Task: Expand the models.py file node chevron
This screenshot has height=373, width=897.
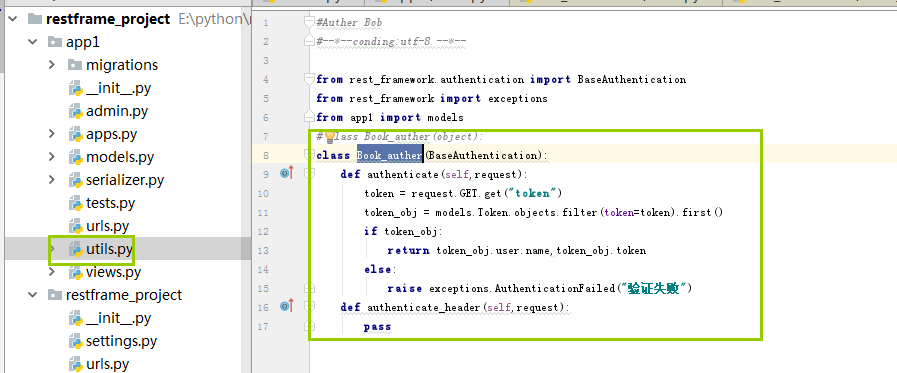Action: 52,157
